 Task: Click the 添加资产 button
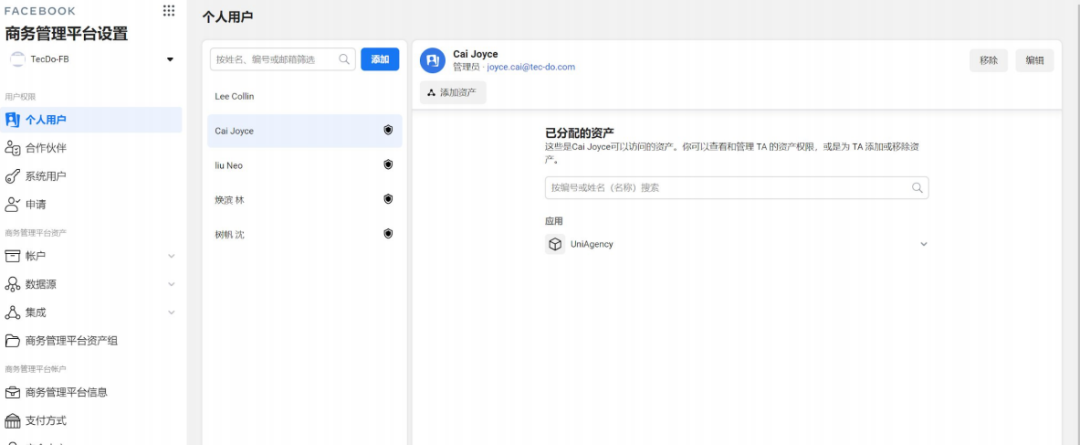[453, 92]
